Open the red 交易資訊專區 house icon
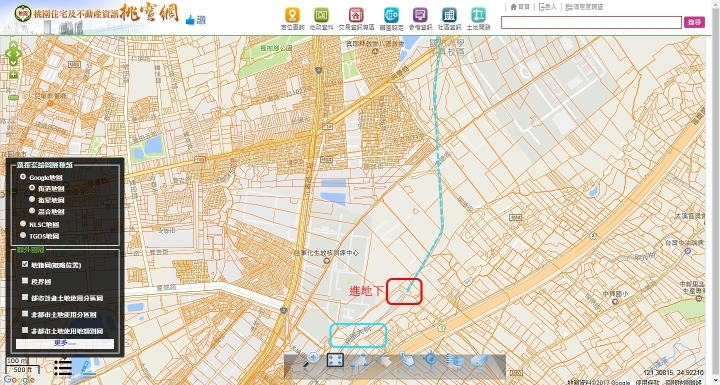The image size is (720, 385). click(x=356, y=15)
